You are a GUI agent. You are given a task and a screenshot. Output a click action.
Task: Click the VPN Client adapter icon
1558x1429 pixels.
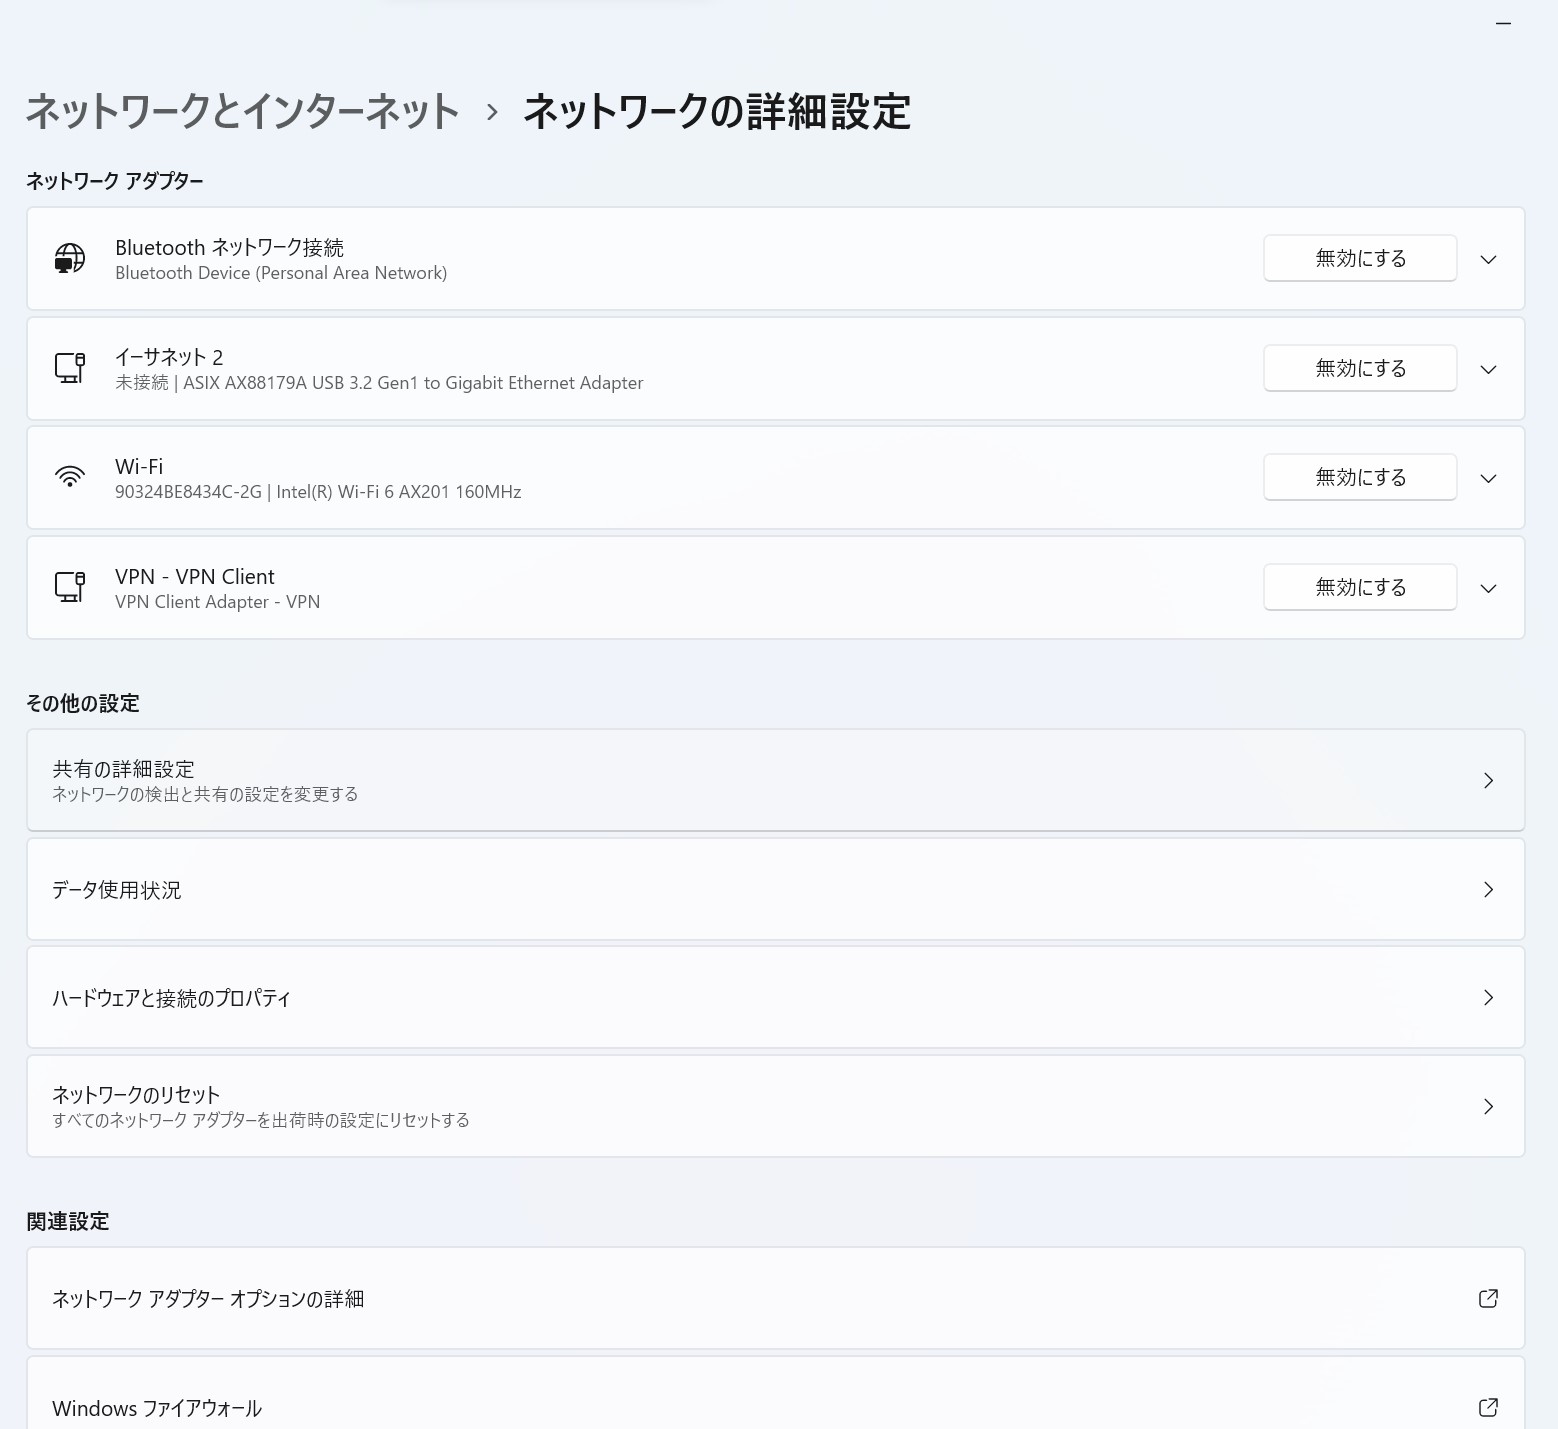pos(69,587)
